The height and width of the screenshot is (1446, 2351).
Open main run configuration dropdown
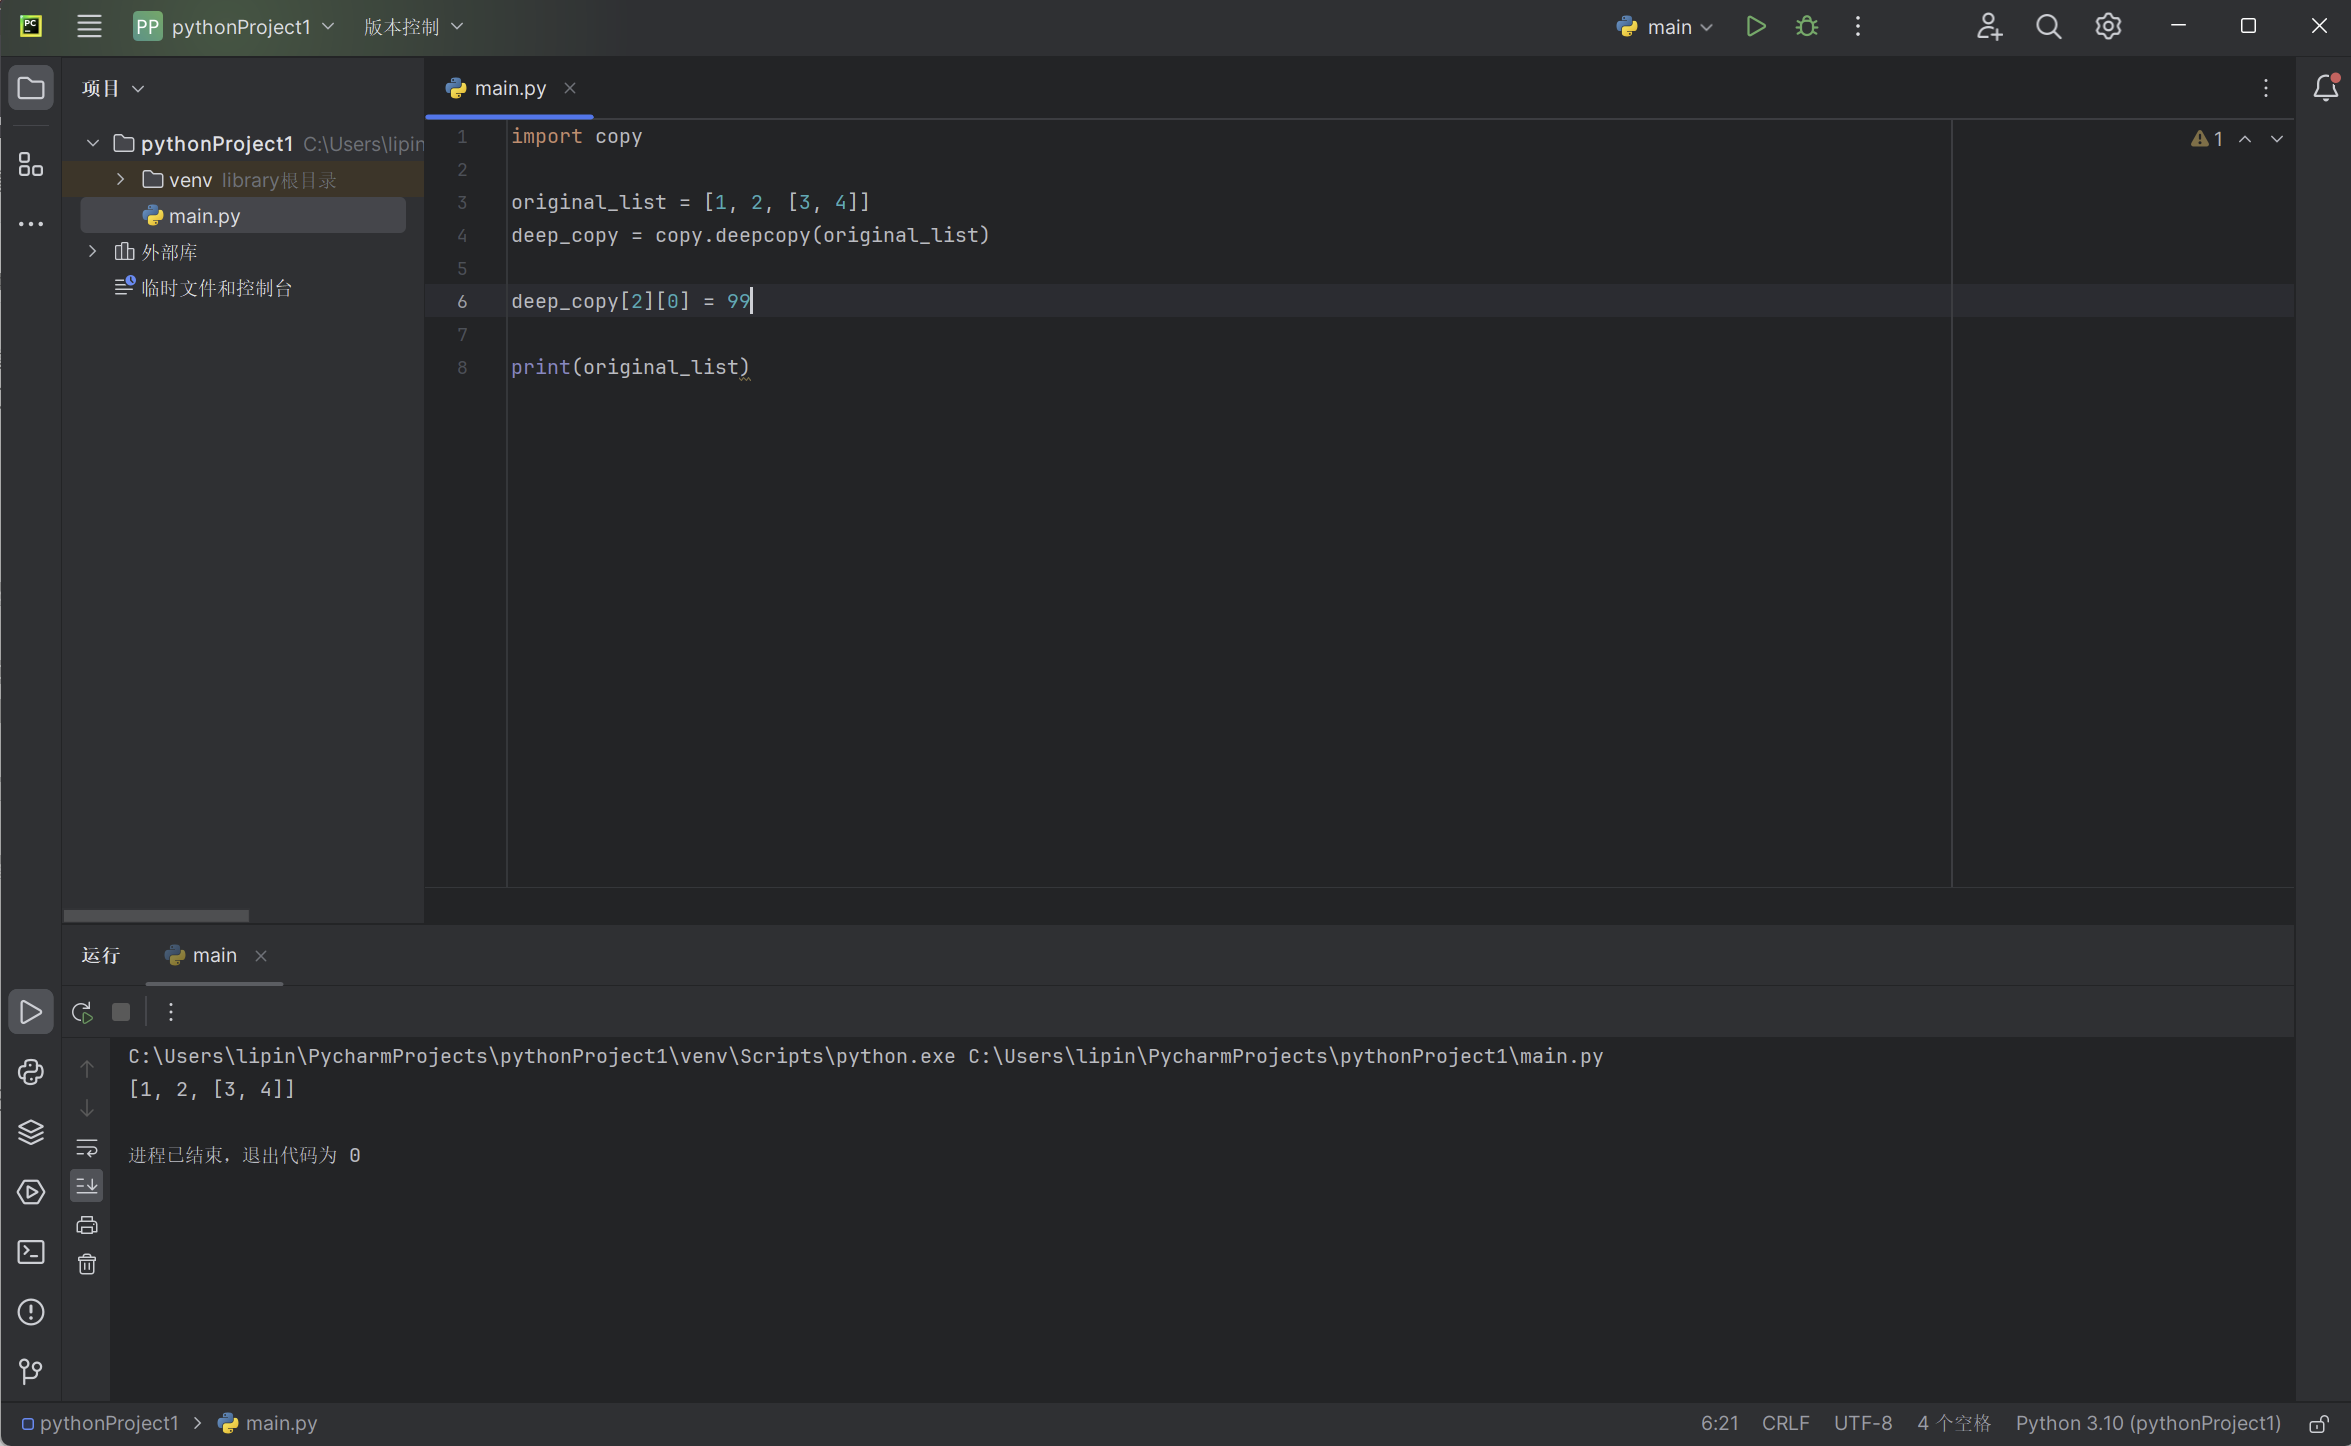point(1664,27)
